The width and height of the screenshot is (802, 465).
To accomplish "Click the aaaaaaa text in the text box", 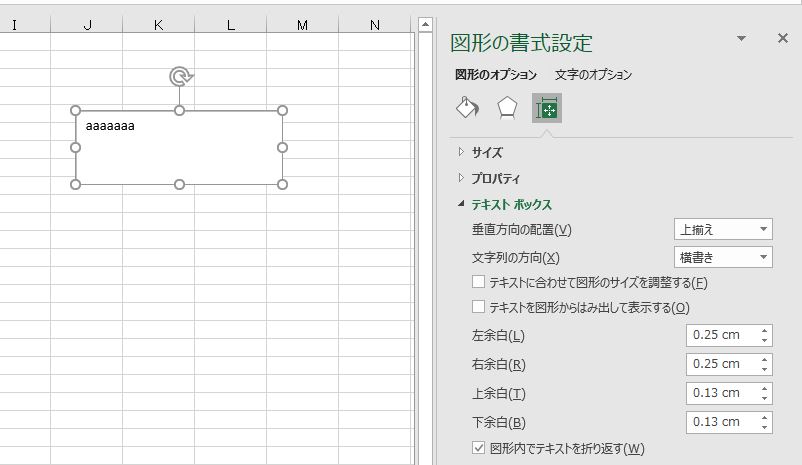I will coord(110,126).
